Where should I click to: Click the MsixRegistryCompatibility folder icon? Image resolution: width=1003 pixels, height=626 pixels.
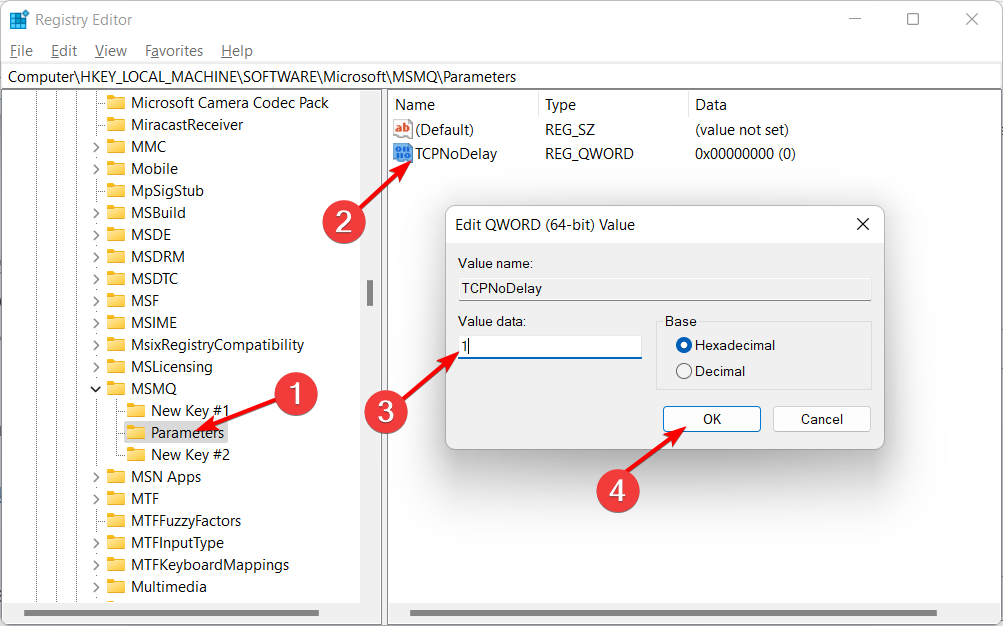(x=116, y=345)
